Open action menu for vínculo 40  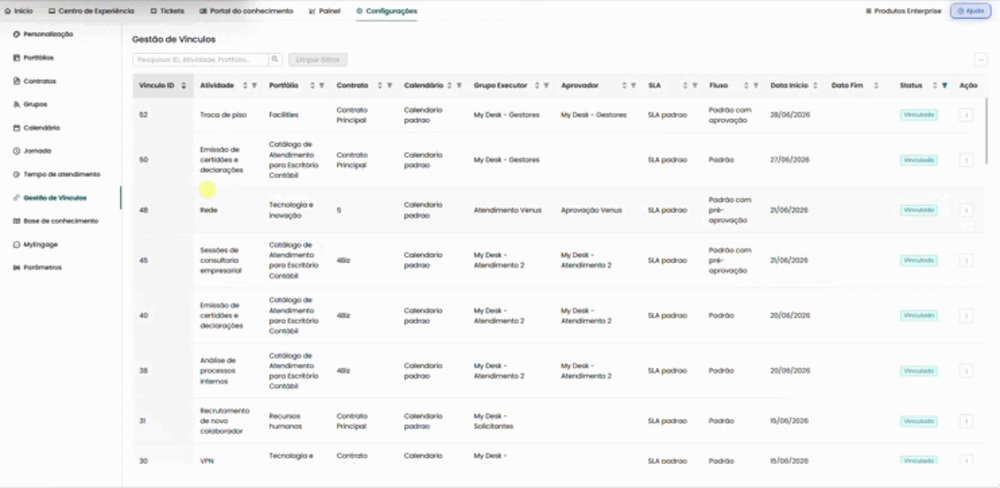(966, 316)
